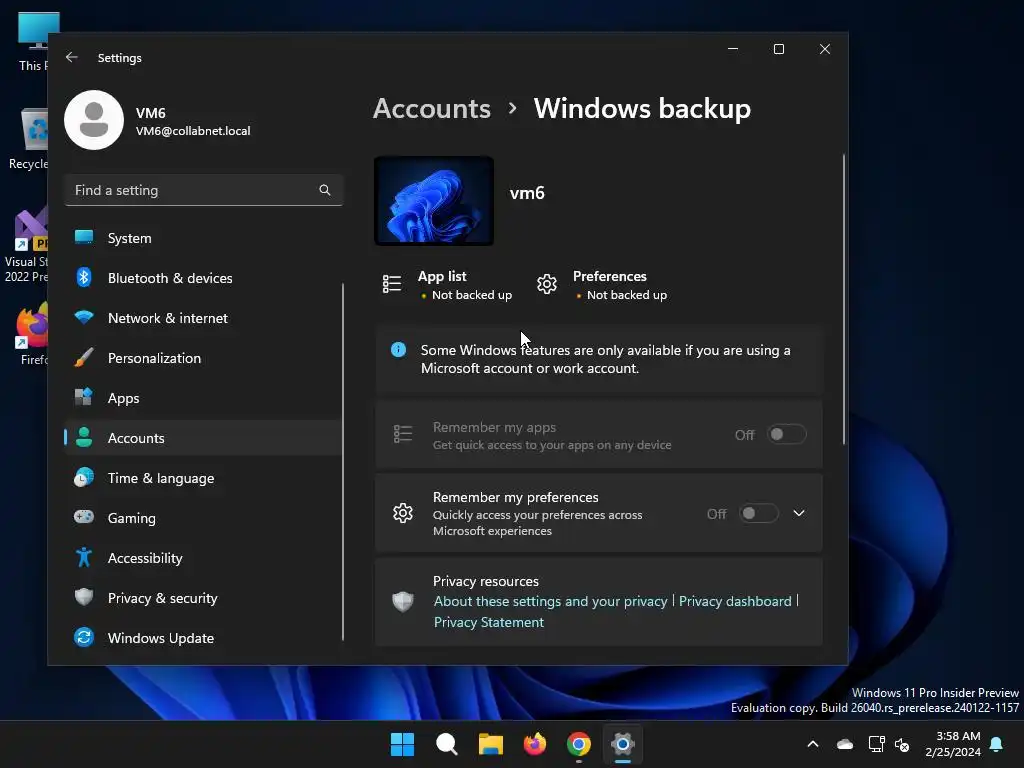This screenshot has height=768, width=1024.
Task: Open the Windows Start menu
Action: point(402,744)
